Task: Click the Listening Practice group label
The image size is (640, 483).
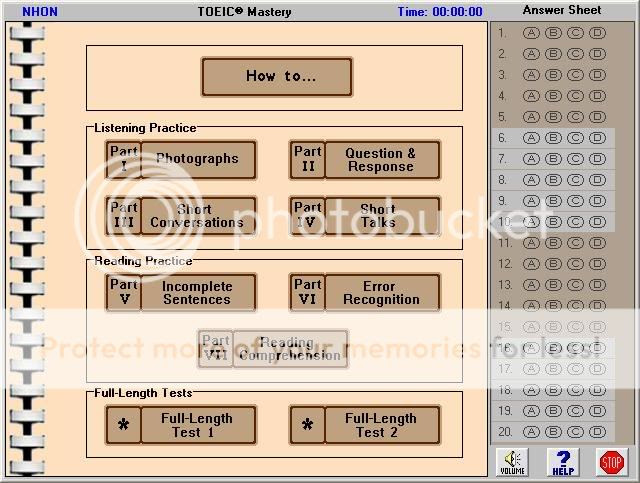Action: tap(145, 128)
